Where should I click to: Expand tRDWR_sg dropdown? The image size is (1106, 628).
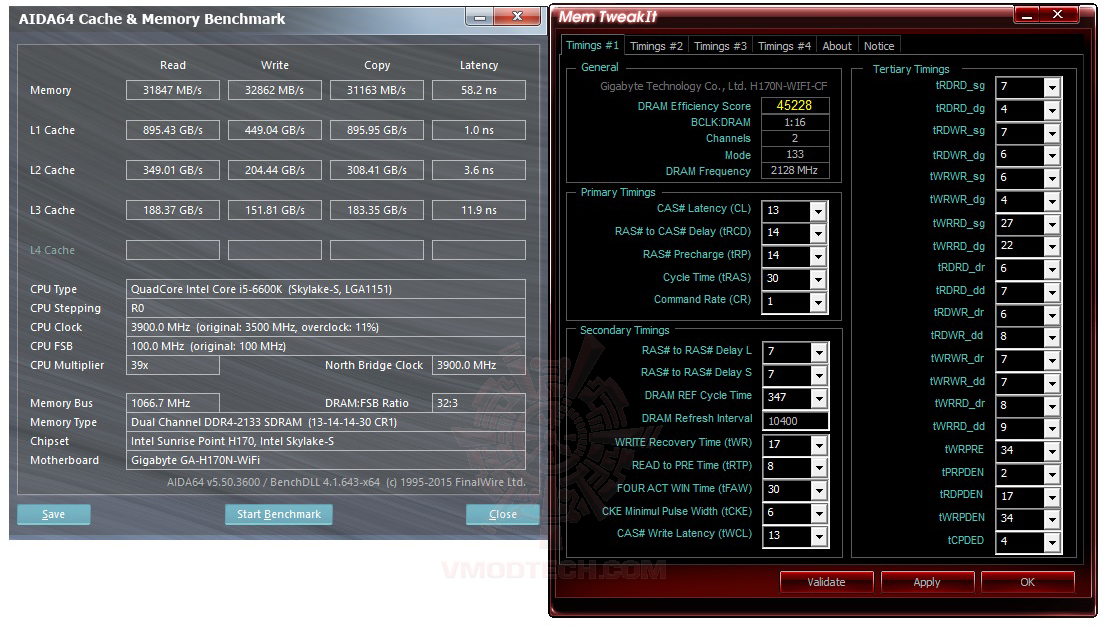1052,133
